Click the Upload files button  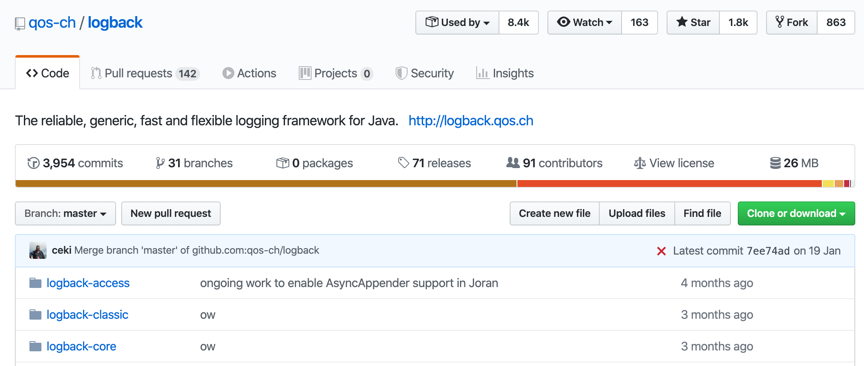637,213
